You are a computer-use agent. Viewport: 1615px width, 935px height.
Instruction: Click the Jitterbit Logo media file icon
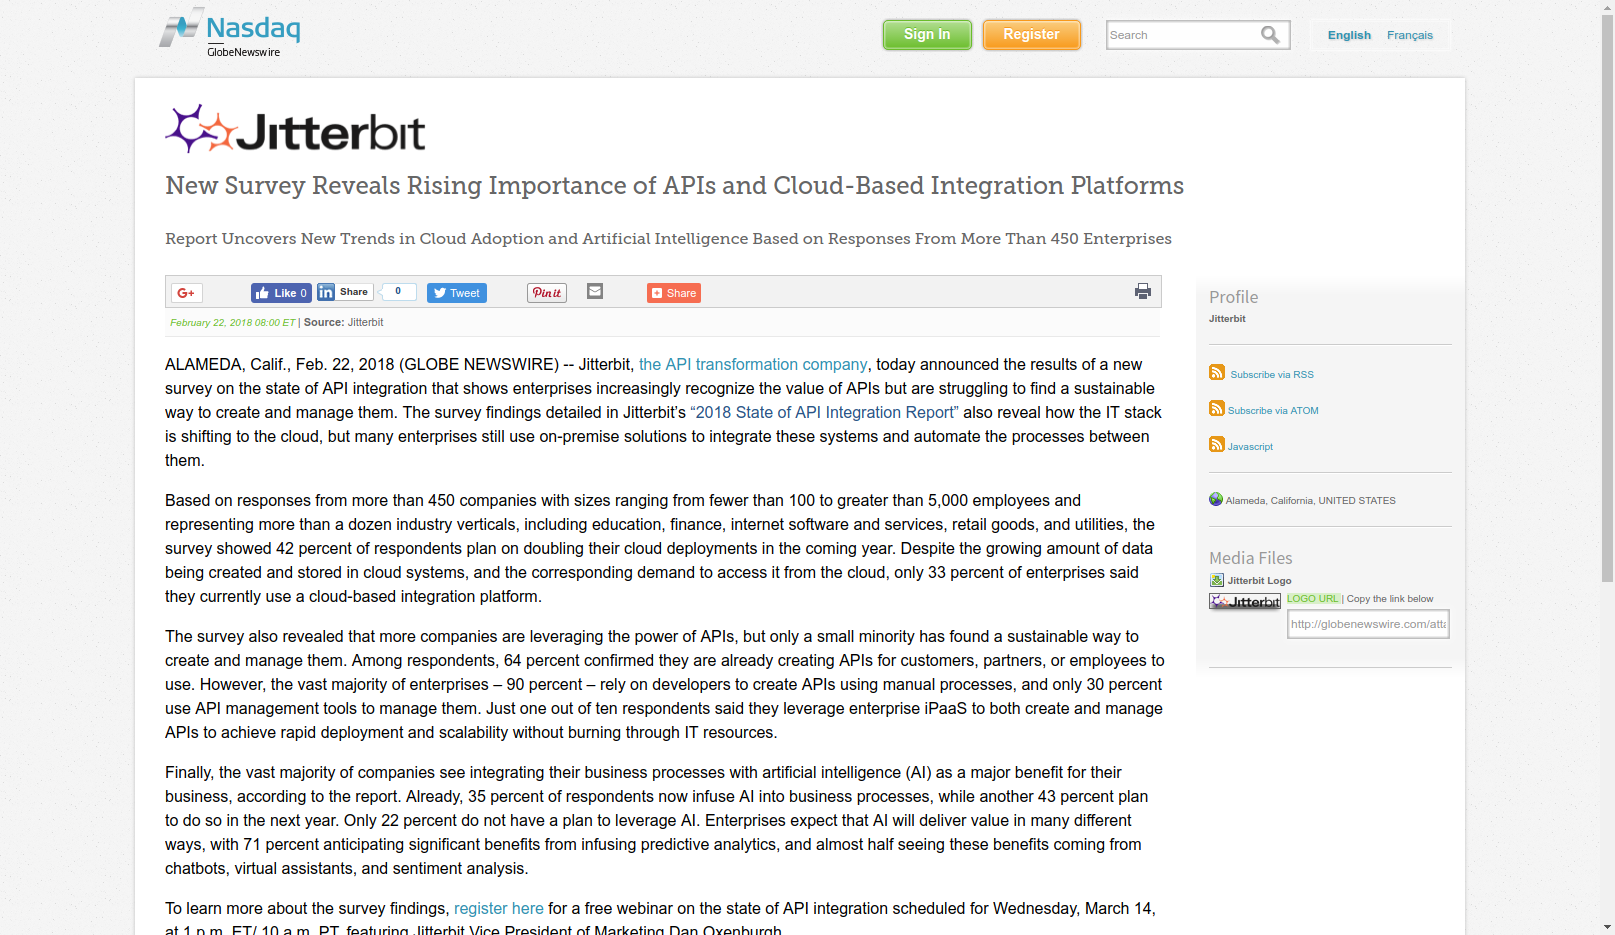coord(1217,580)
